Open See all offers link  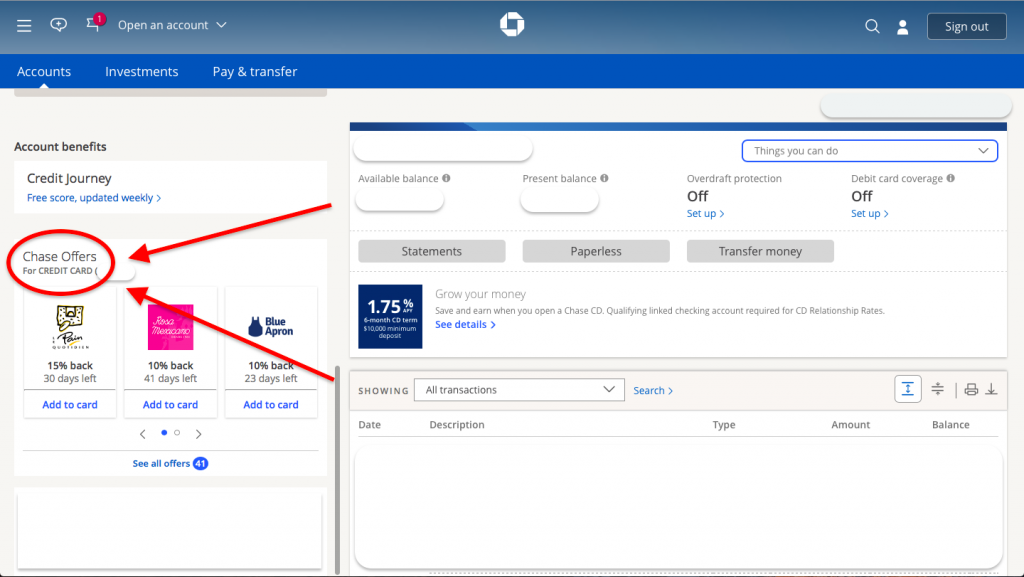coord(170,463)
